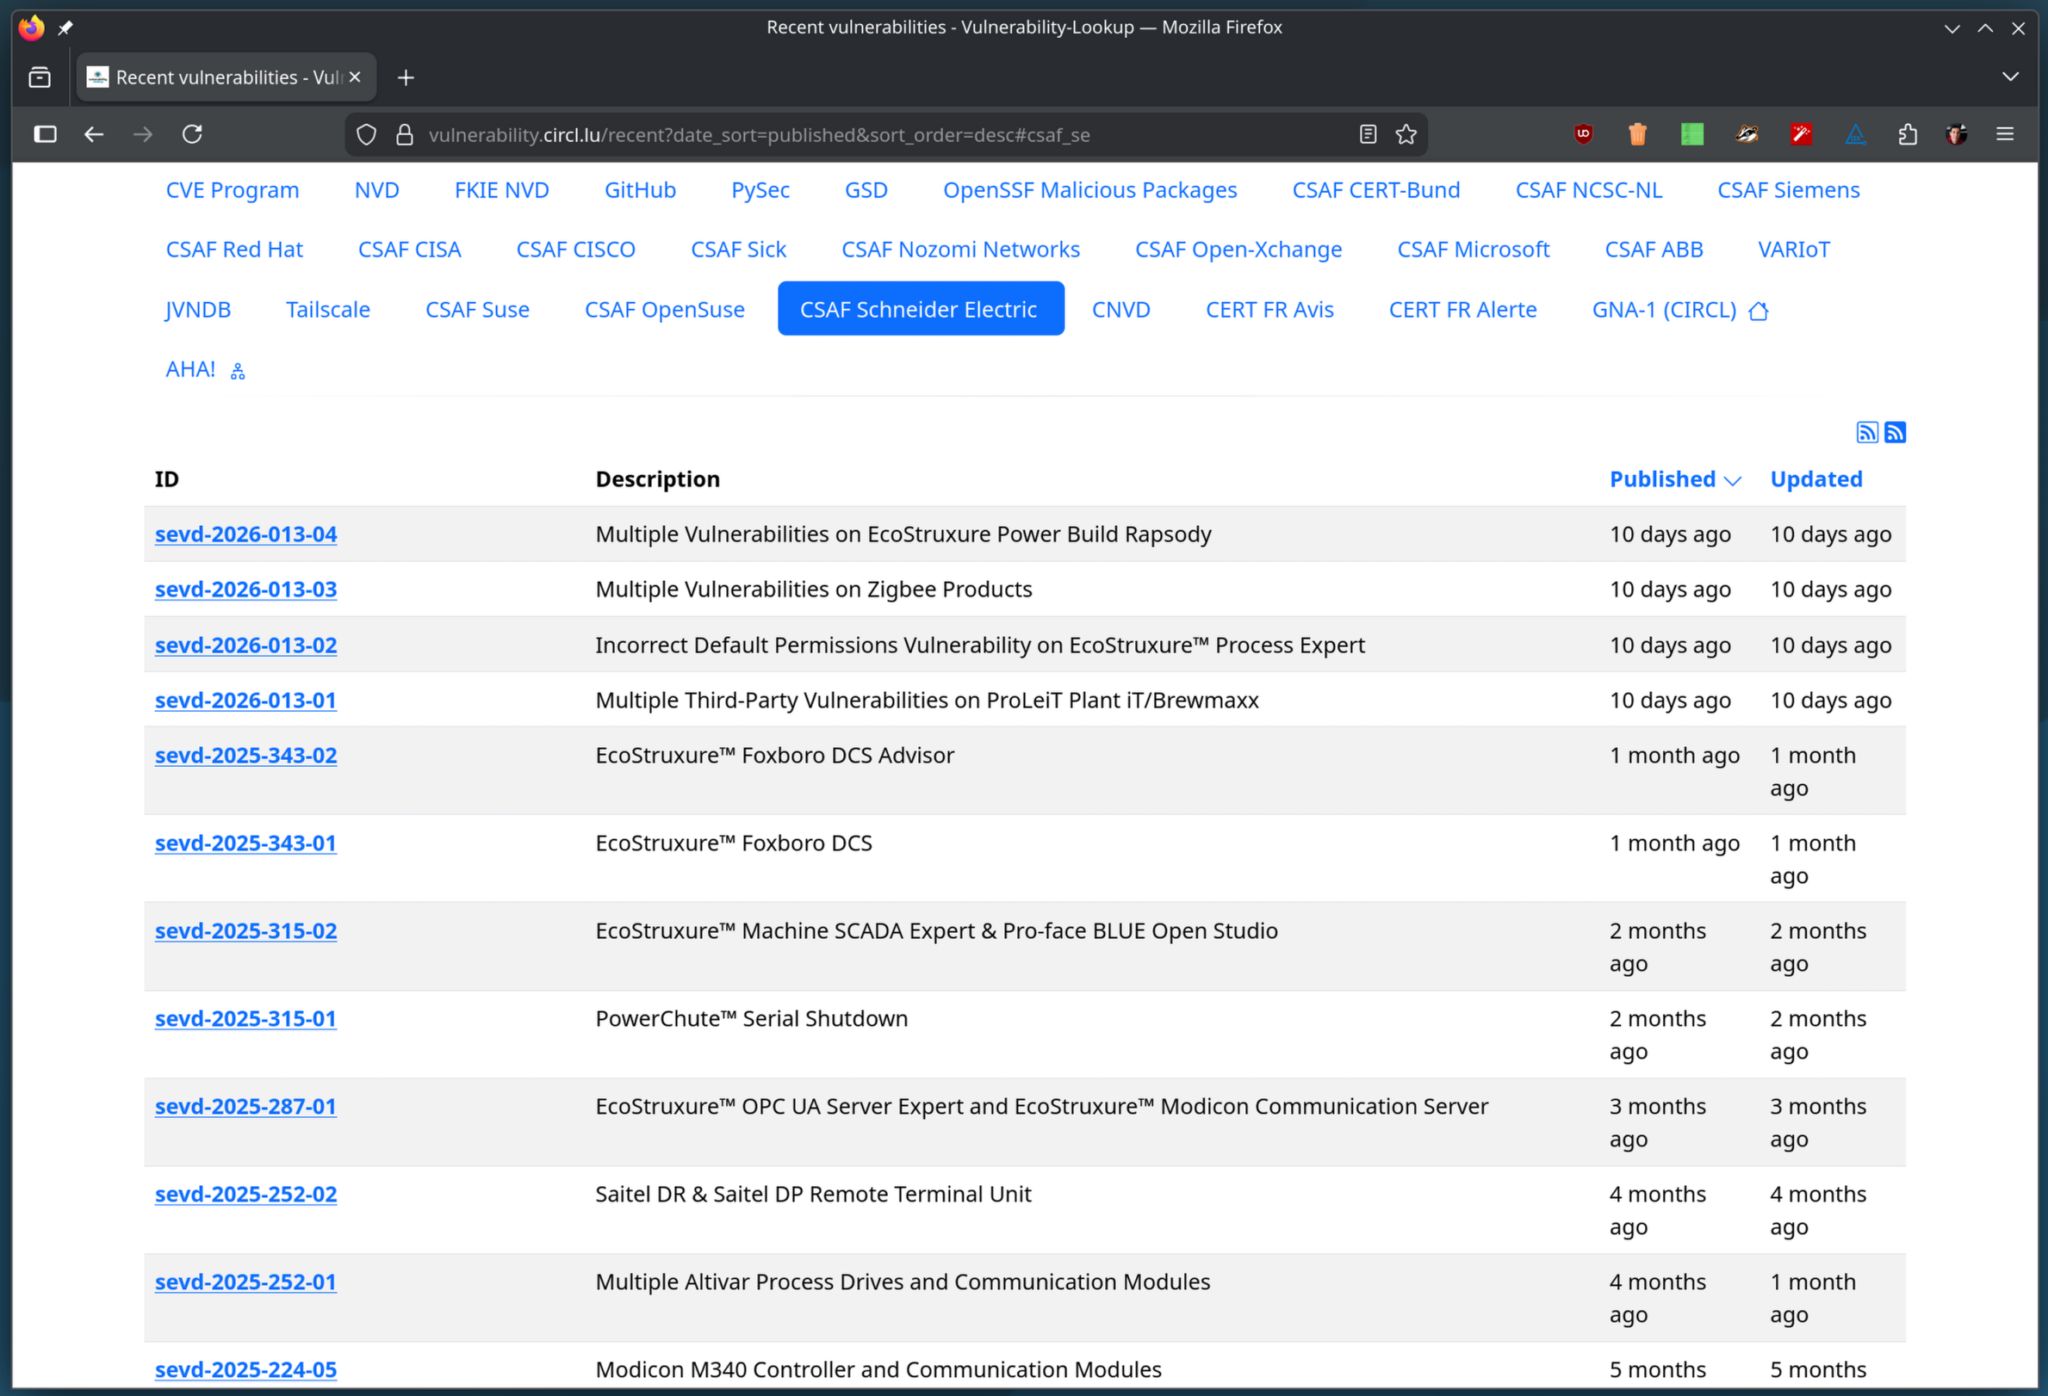Open advisory sevd-2026-013-04 link
The width and height of the screenshot is (2048, 1396).
coord(246,534)
